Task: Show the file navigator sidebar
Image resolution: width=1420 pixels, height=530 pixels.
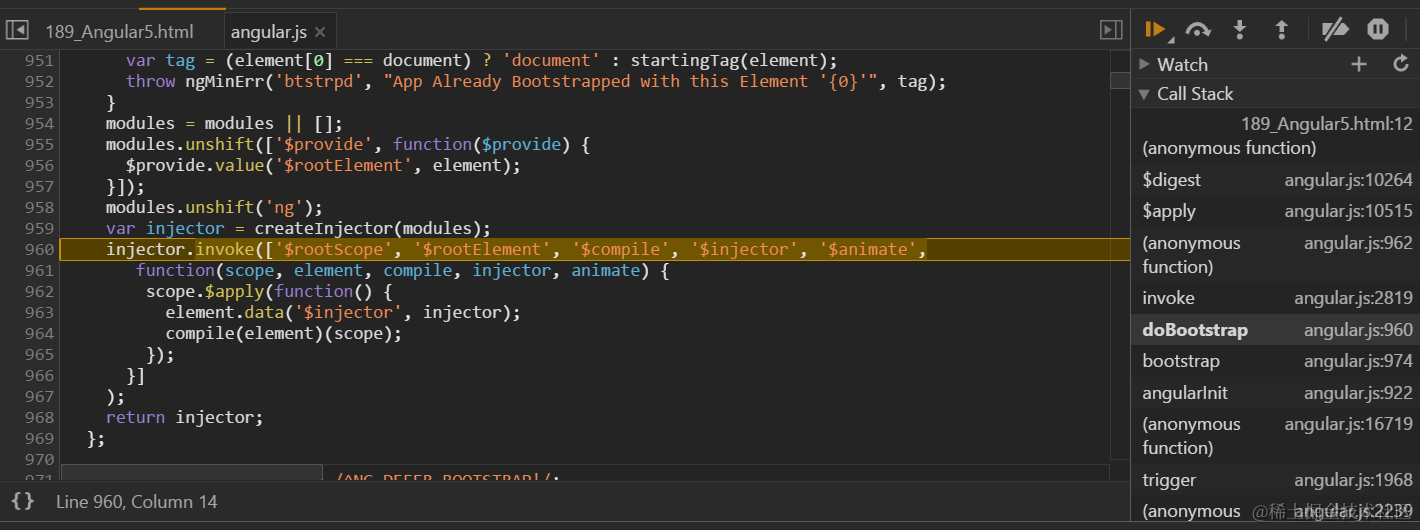Action: coord(16,30)
